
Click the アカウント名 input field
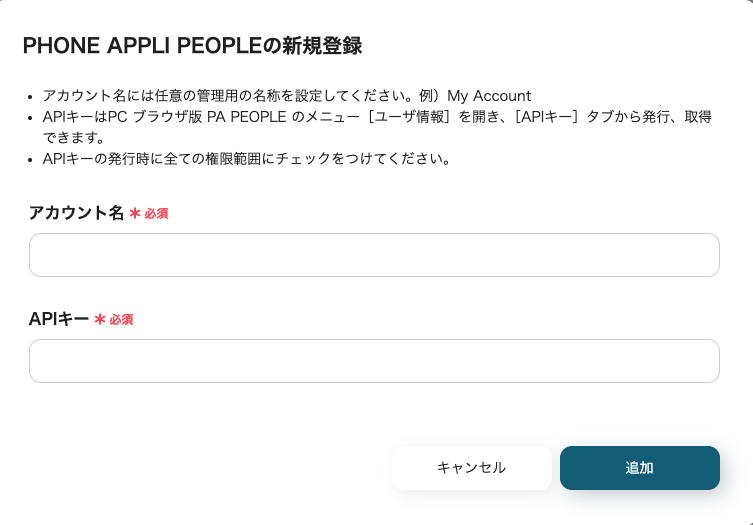coord(374,255)
